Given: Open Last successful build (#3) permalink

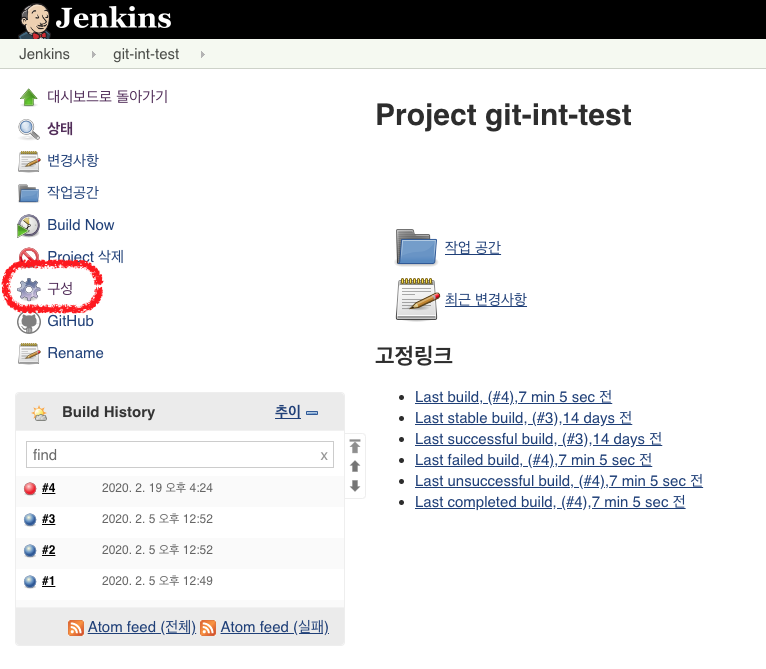Looking at the screenshot, I should pyautogui.click(x=538, y=439).
